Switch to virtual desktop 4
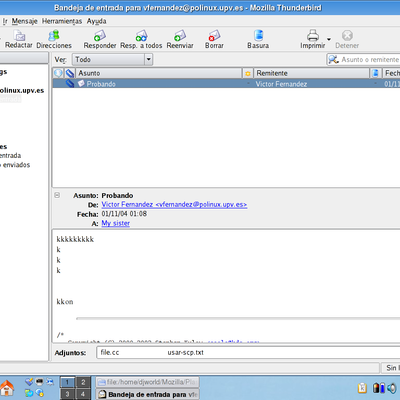This screenshot has width=400, height=400. click(x=83, y=394)
